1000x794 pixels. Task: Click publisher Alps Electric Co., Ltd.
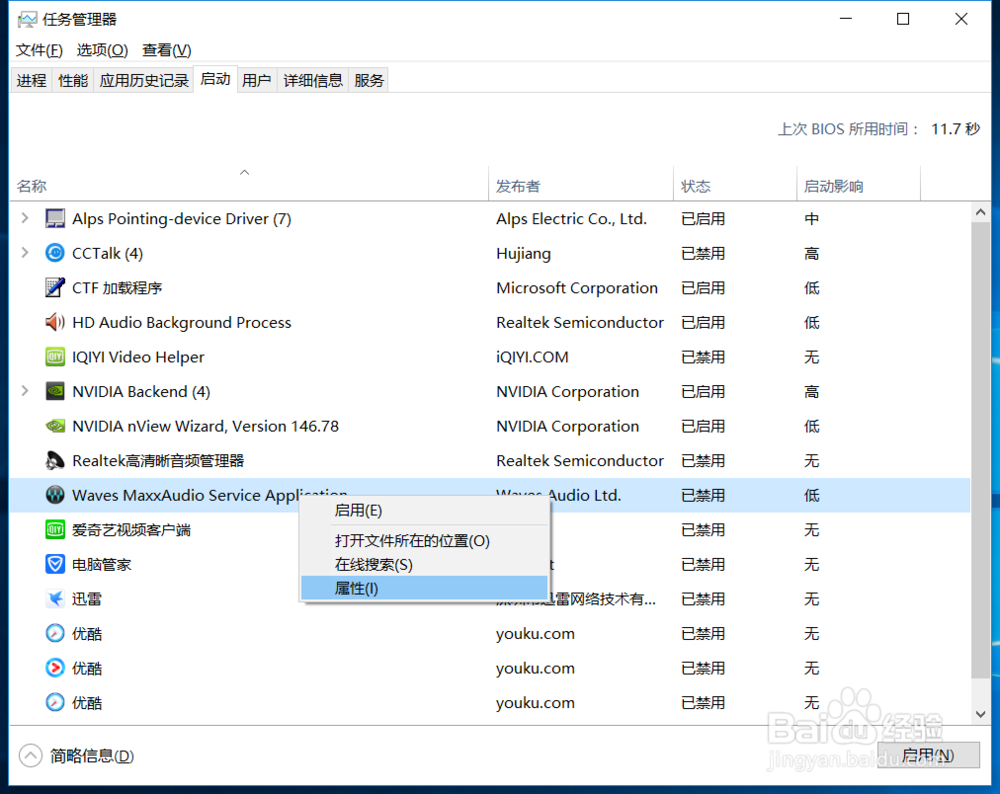click(571, 219)
